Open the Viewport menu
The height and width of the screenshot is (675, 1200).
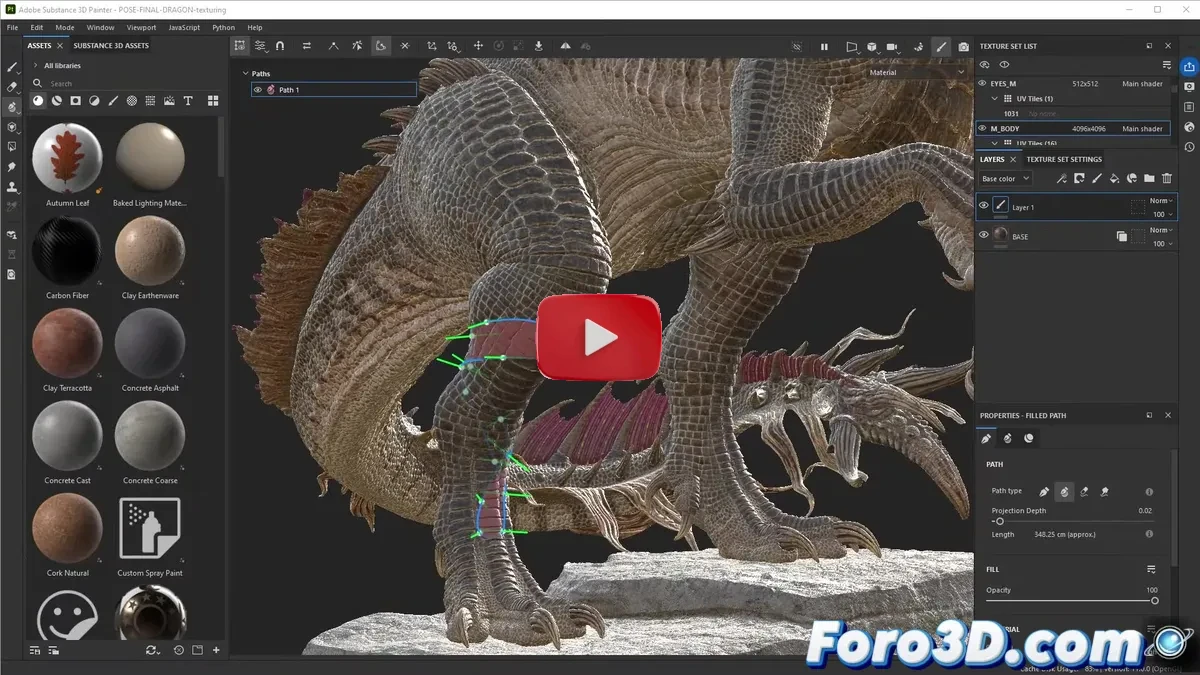[x=141, y=27]
